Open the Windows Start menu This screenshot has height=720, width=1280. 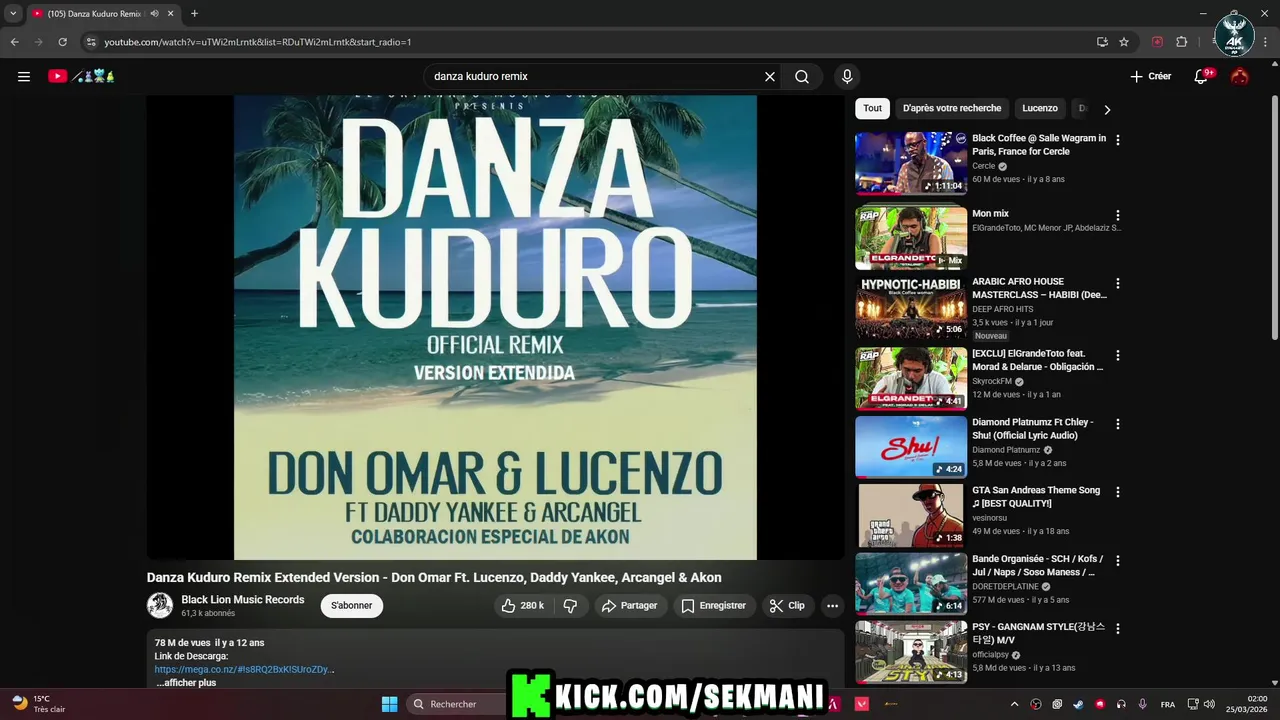point(390,704)
